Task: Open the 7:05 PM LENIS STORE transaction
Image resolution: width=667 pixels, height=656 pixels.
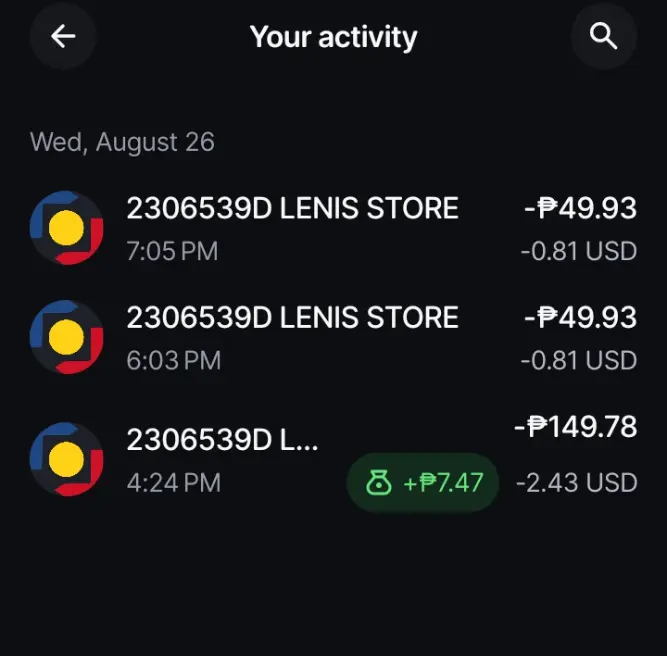Action: pos(334,228)
